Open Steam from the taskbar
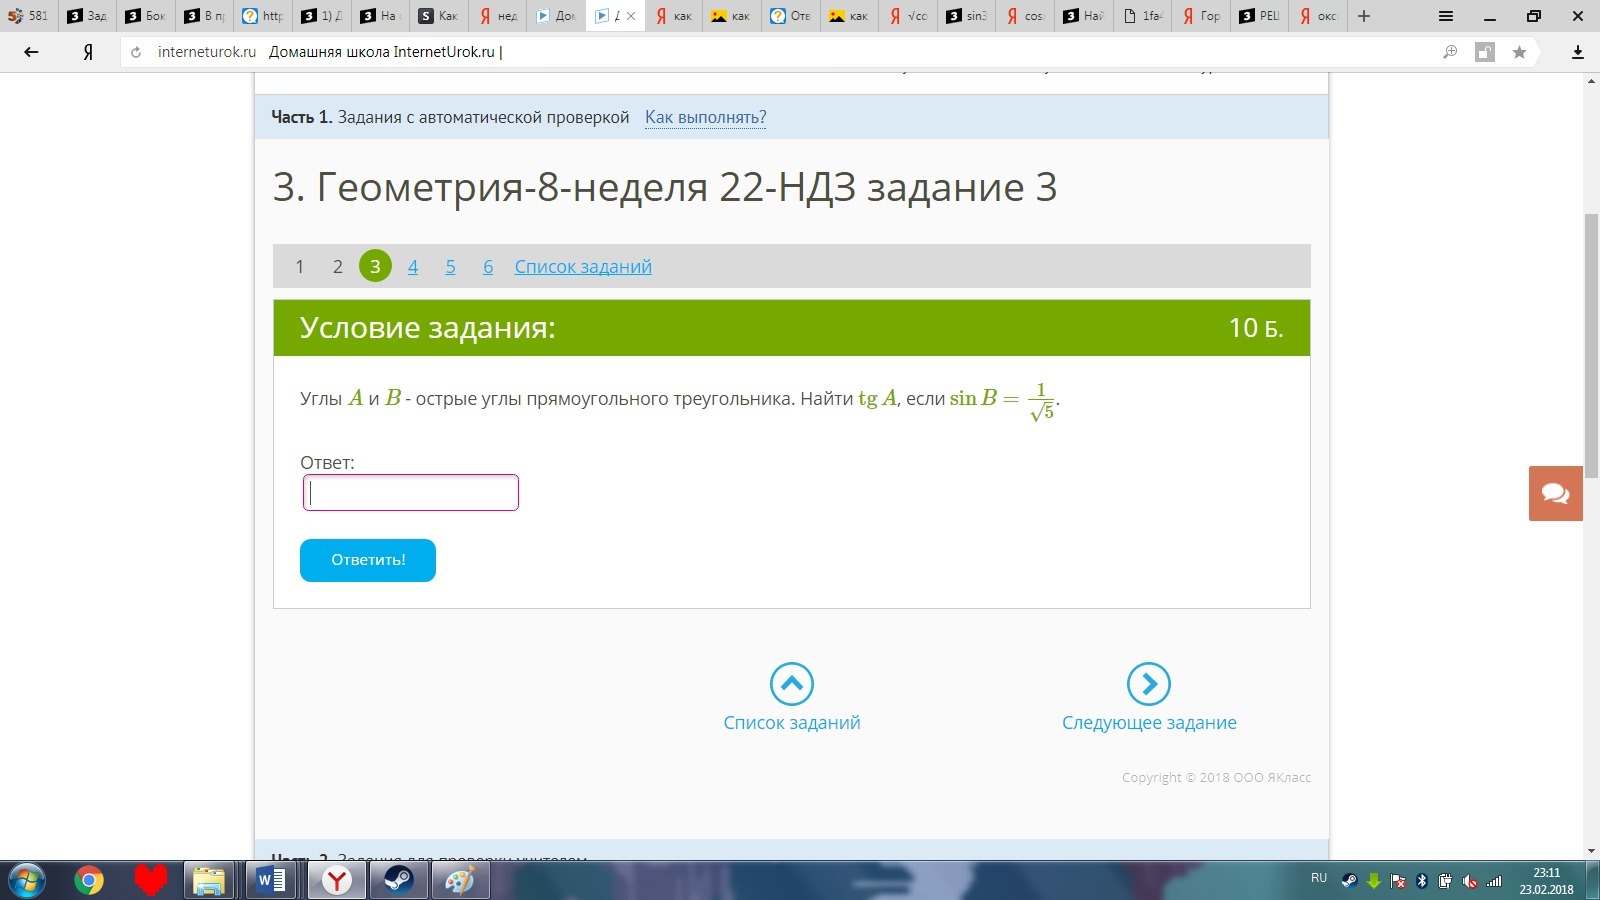1600x900 pixels. [399, 881]
